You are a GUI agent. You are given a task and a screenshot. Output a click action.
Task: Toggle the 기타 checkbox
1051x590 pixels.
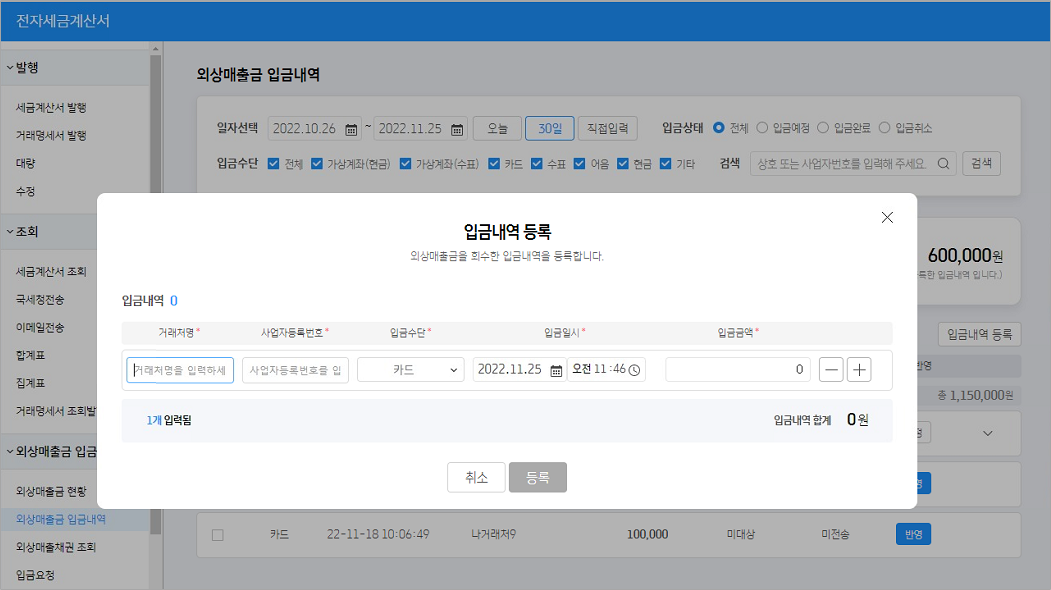(666, 164)
